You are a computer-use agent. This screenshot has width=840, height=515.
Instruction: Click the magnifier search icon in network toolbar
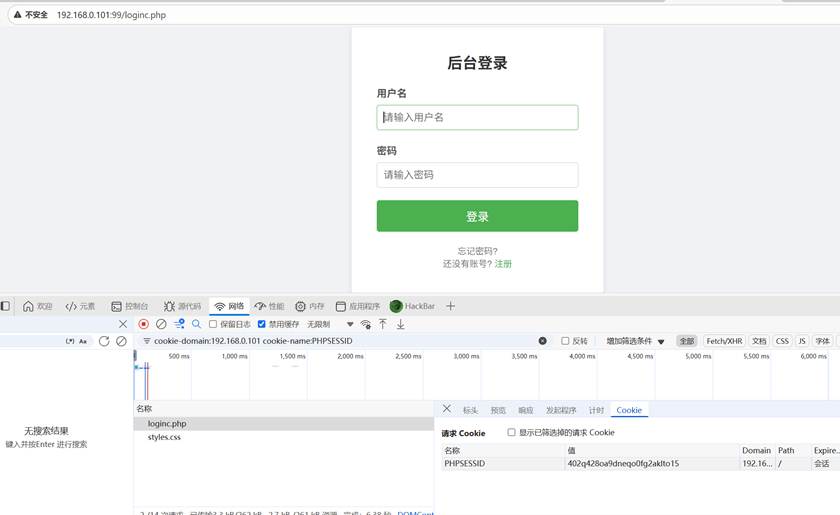(x=197, y=324)
